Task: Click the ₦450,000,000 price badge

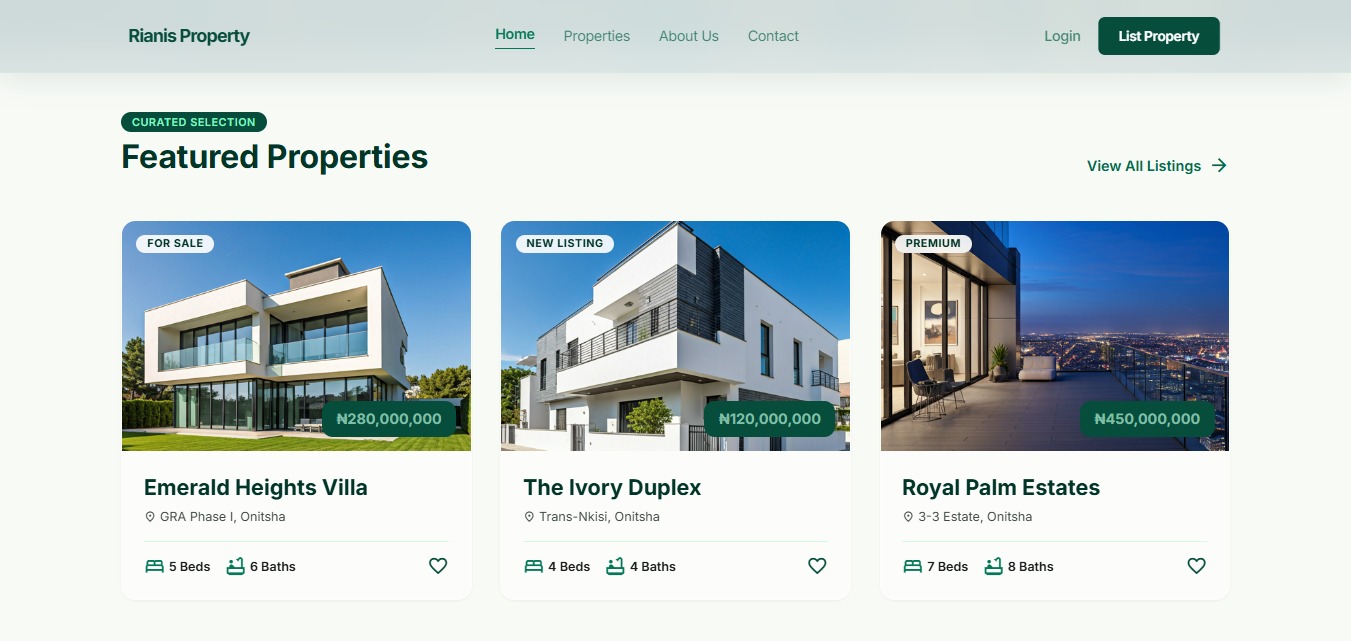Action: (1147, 419)
